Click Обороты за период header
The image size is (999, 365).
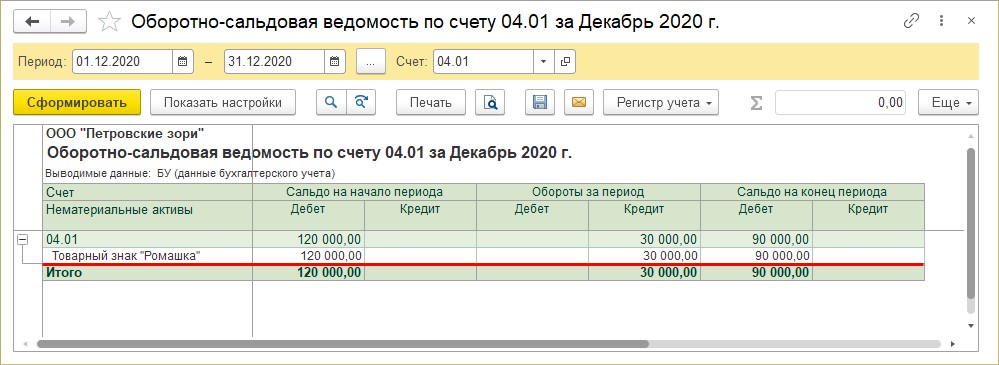point(588,191)
